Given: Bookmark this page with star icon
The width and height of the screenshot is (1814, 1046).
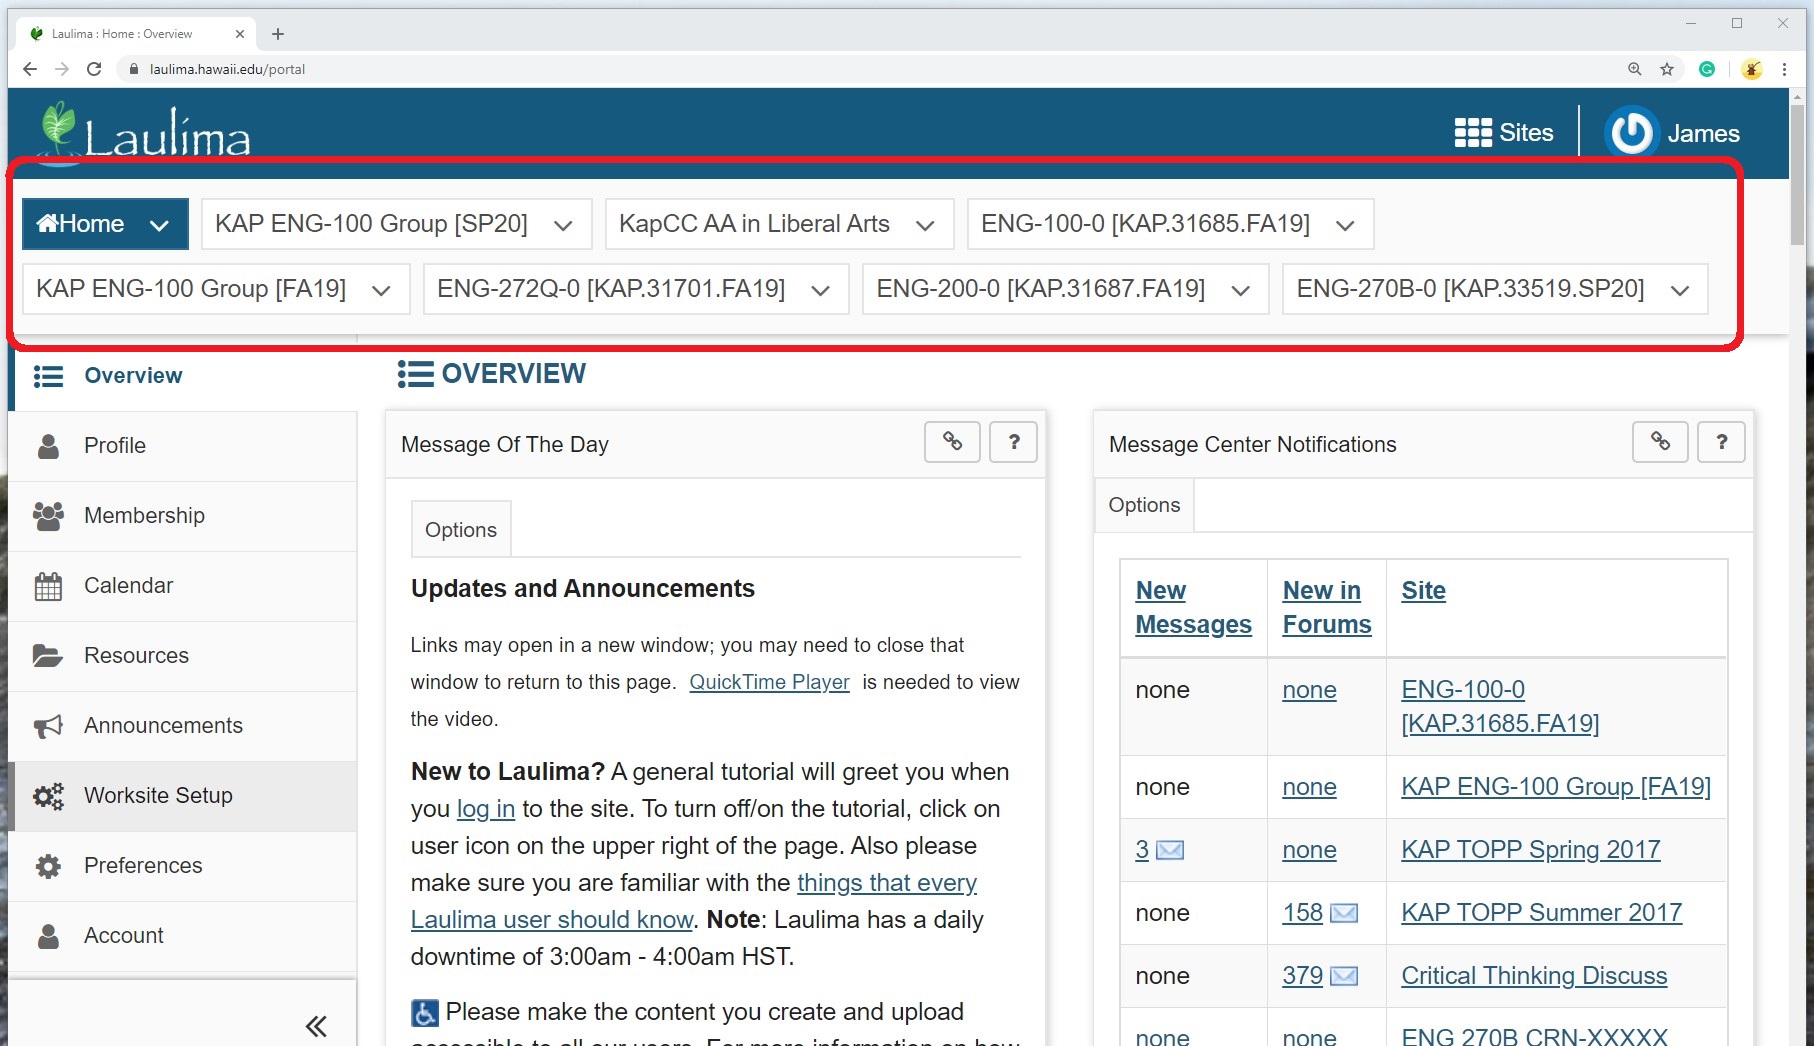Looking at the screenshot, I should coord(1667,69).
